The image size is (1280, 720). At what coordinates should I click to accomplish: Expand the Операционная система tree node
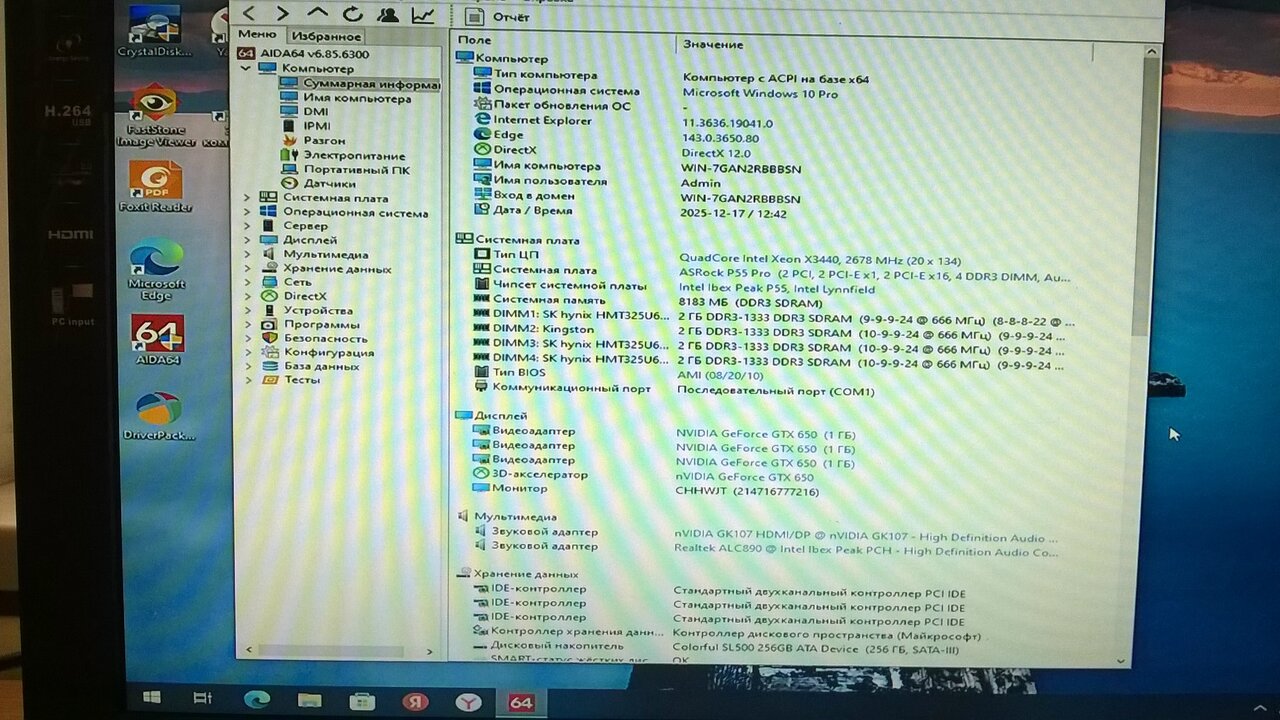pyautogui.click(x=247, y=212)
